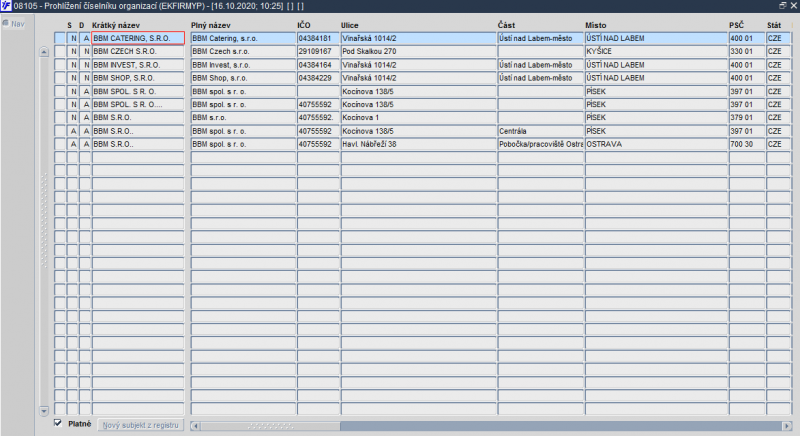Click the vertical scroll up arrow
Screen dimensions: 800x436
point(44,52)
